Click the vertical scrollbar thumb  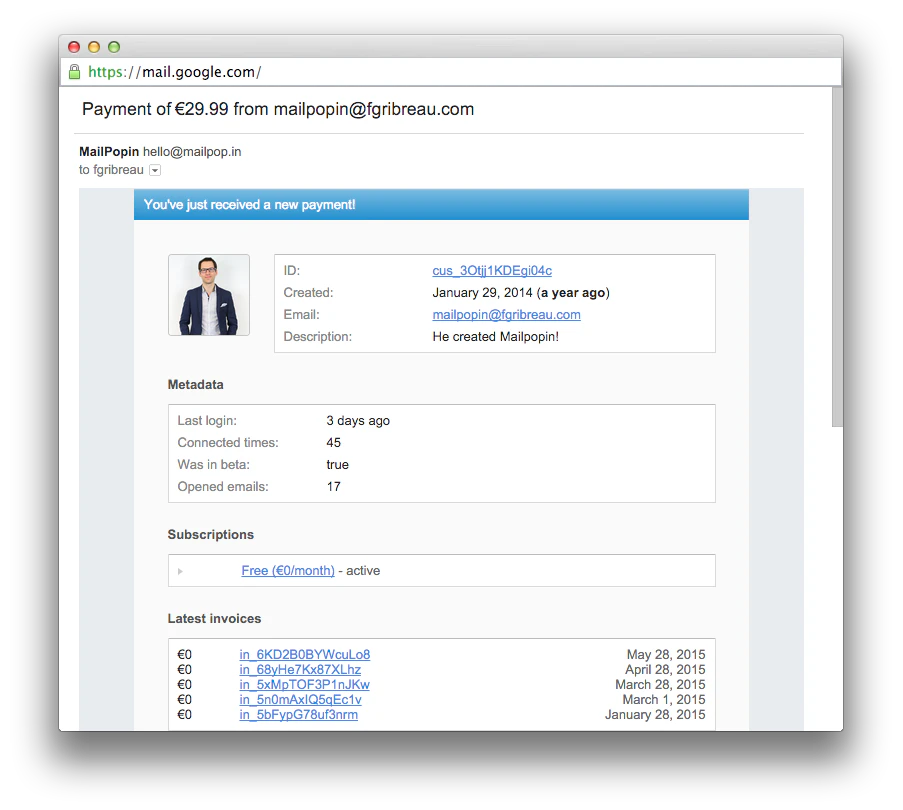coord(837,257)
